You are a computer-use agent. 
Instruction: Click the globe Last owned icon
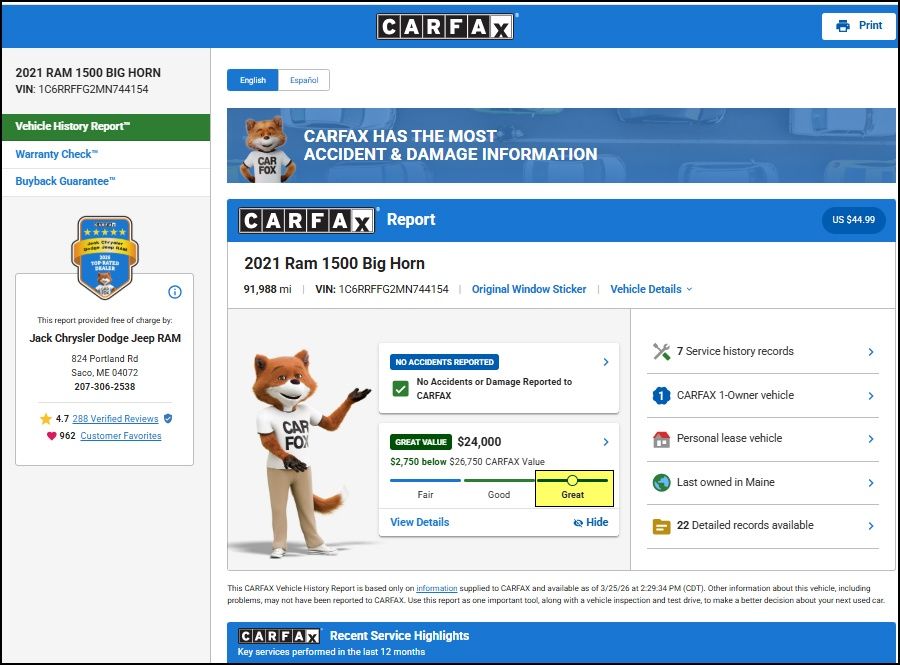(661, 483)
